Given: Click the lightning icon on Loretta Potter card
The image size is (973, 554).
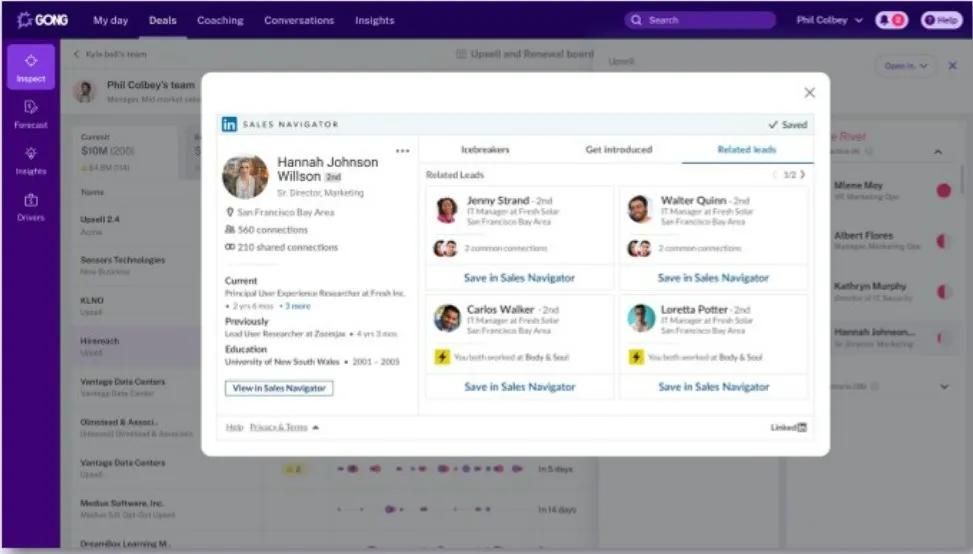Looking at the screenshot, I should pos(636,357).
